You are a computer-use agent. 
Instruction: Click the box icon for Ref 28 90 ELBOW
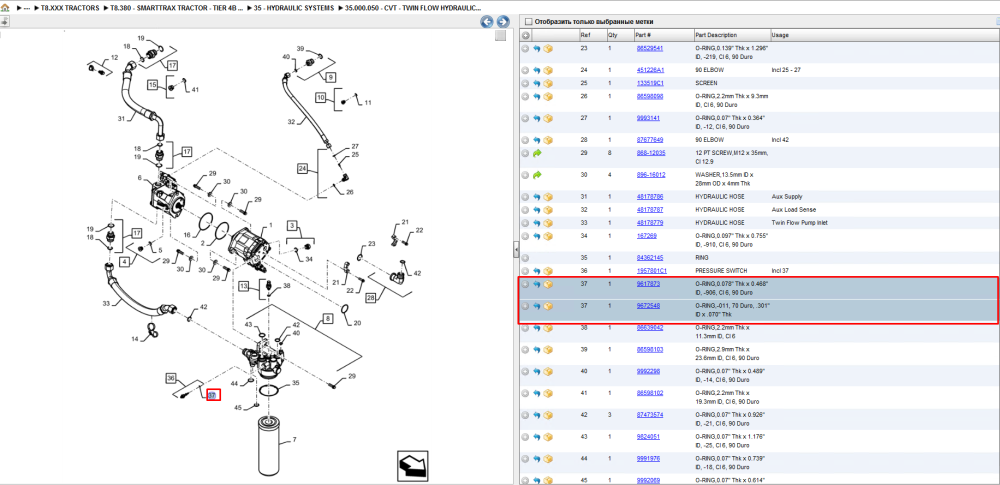click(548, 140)
